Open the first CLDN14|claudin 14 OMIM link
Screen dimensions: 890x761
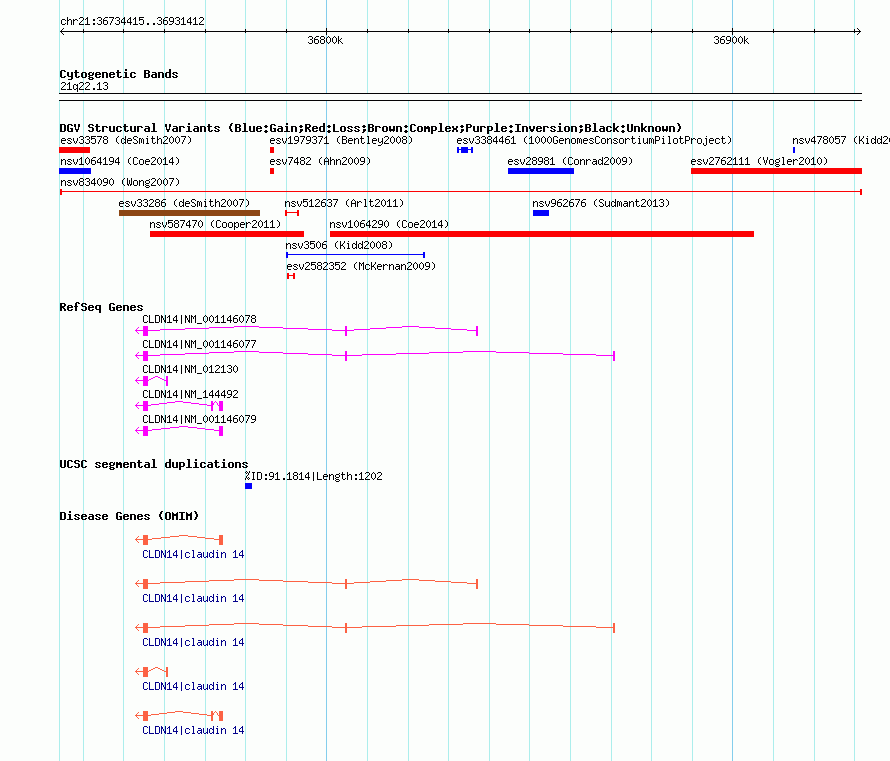[x=193, y=554]
